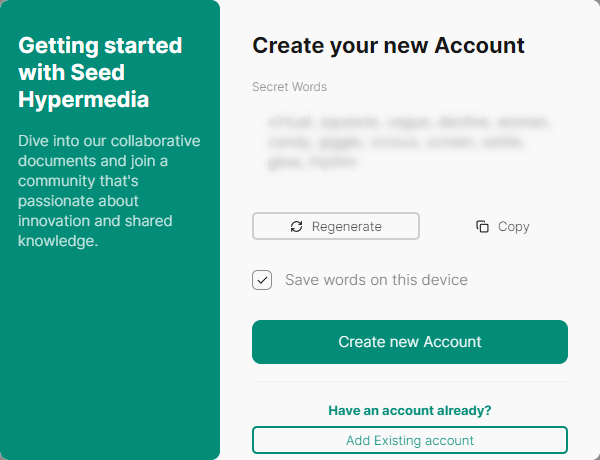Click the divider line below Create new Account
The height and width of the screenshot is (460, 600).
[x=409, y=381]
